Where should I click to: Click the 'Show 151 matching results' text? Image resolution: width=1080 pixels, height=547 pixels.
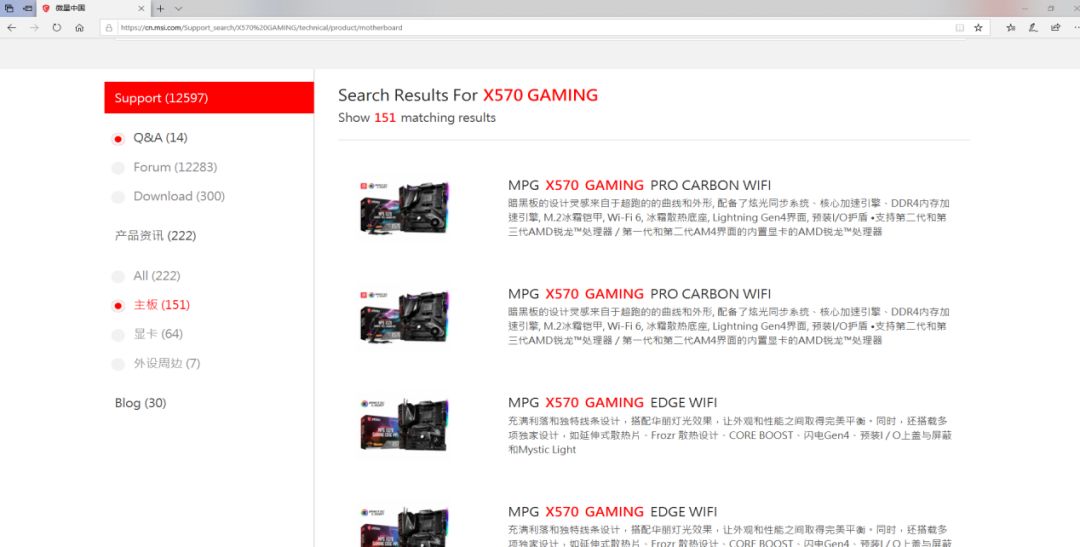pyautogui.click(x=417, y=118)
